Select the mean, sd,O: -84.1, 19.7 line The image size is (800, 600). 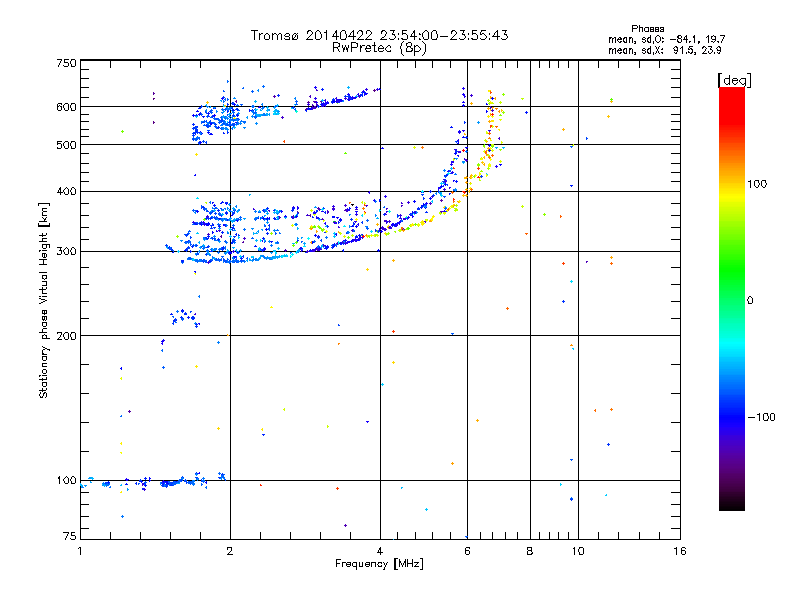click(x=666, y=39)
